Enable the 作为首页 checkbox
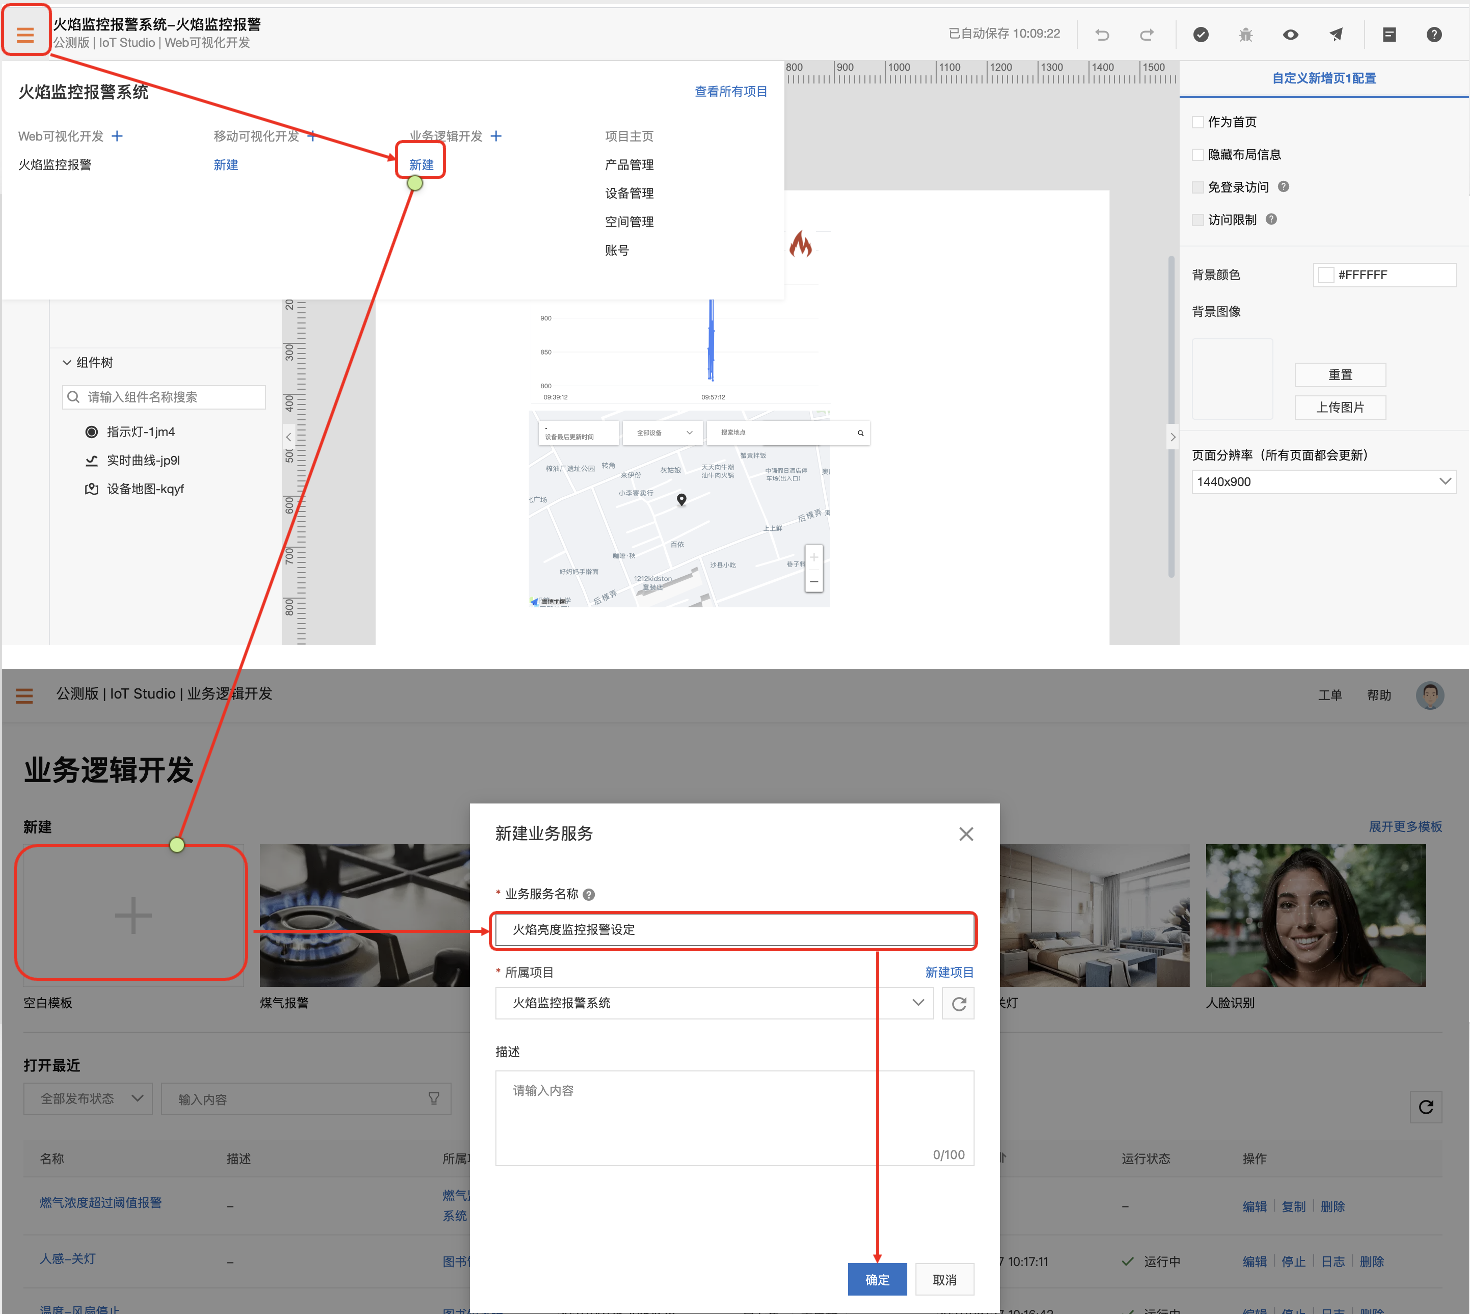The height and width of the screenshot is (1314, 1470). (1198, 122)
